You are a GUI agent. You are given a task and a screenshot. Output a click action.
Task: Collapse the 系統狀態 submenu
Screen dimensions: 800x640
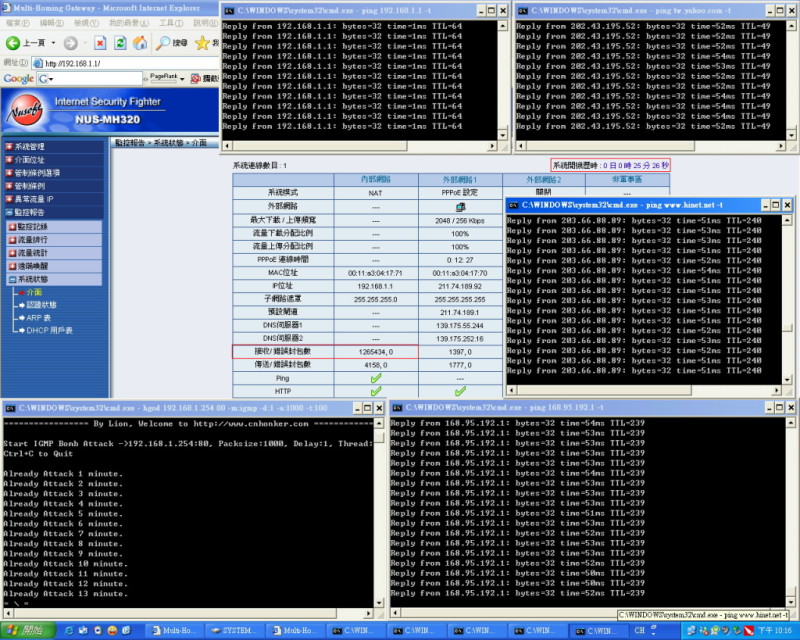pos(12,280)
